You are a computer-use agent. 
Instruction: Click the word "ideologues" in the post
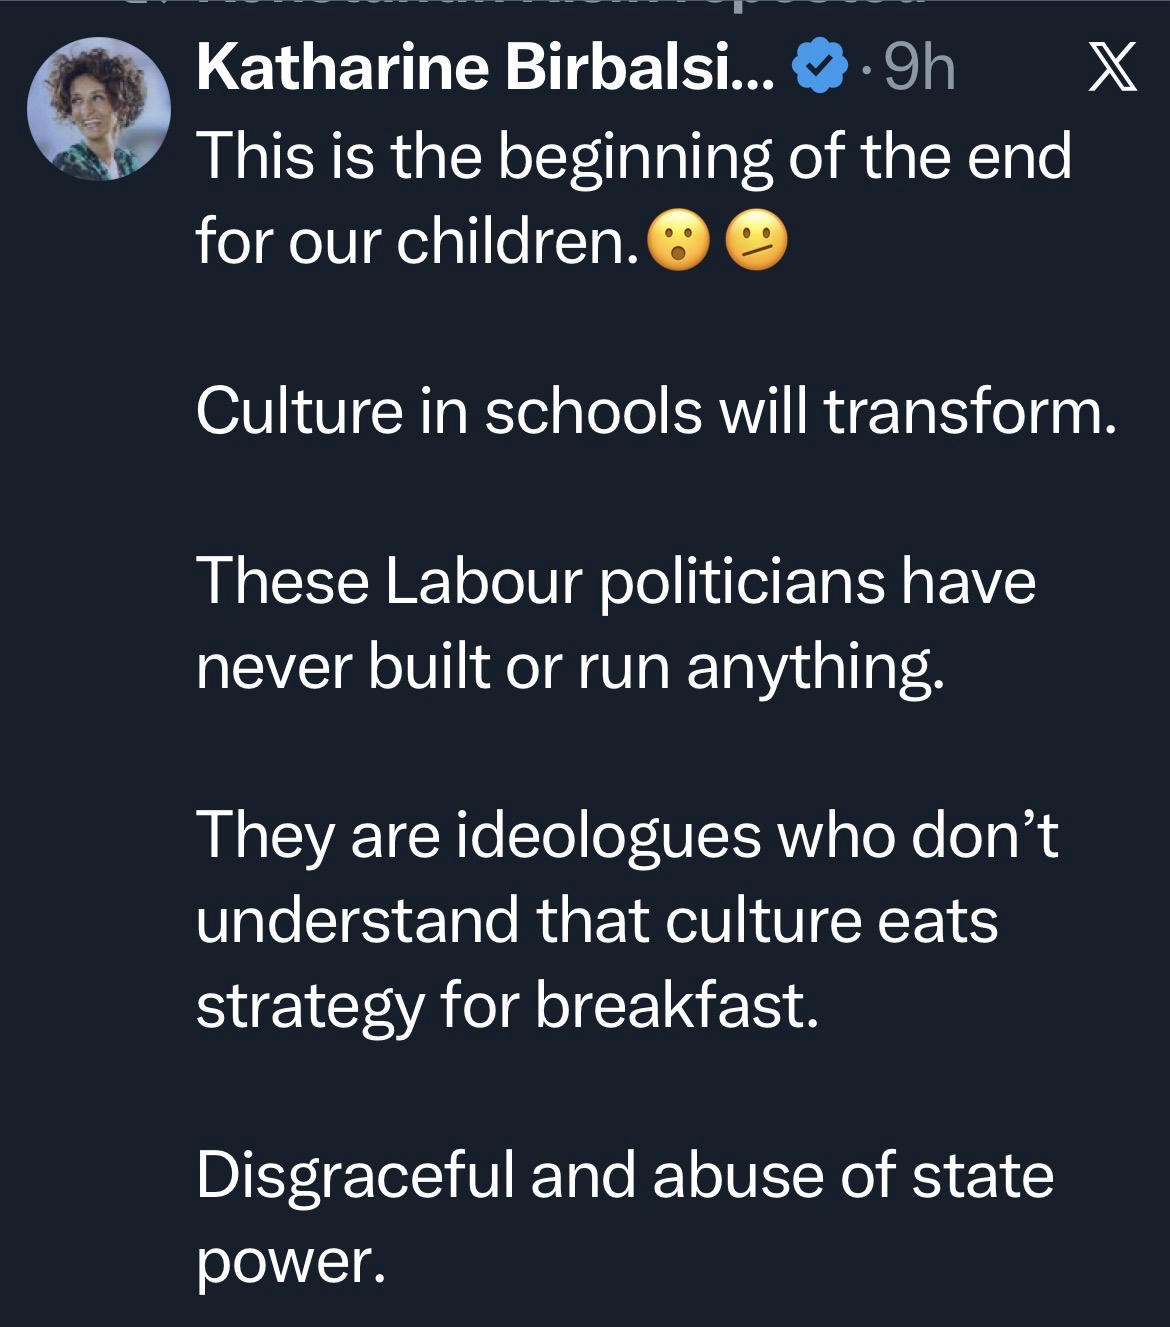coord(609,835)
